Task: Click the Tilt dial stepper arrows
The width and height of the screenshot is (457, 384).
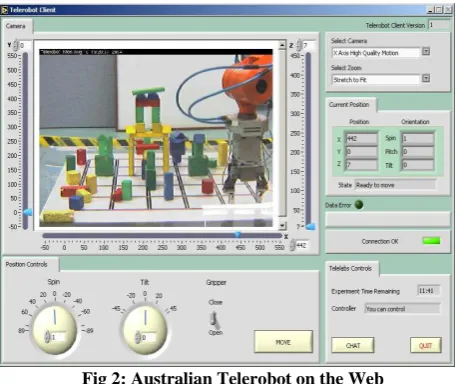Action: click(x=137, y=337)
